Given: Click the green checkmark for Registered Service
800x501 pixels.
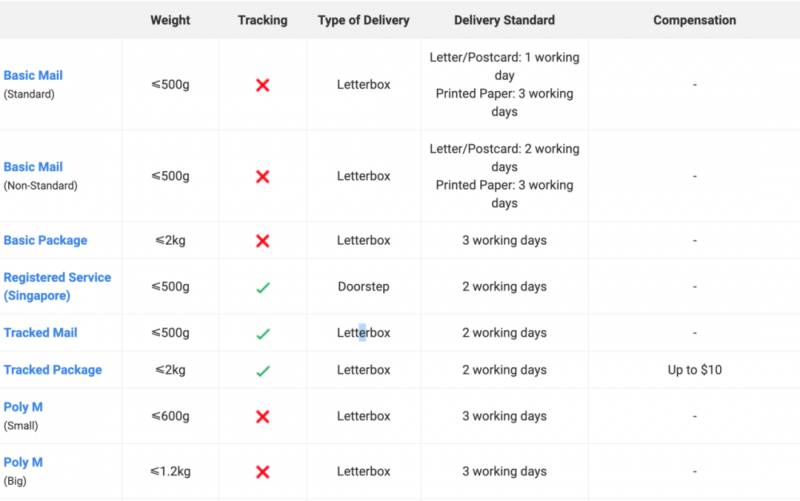Looking at the screenshot, I should (x=262, y=288).
